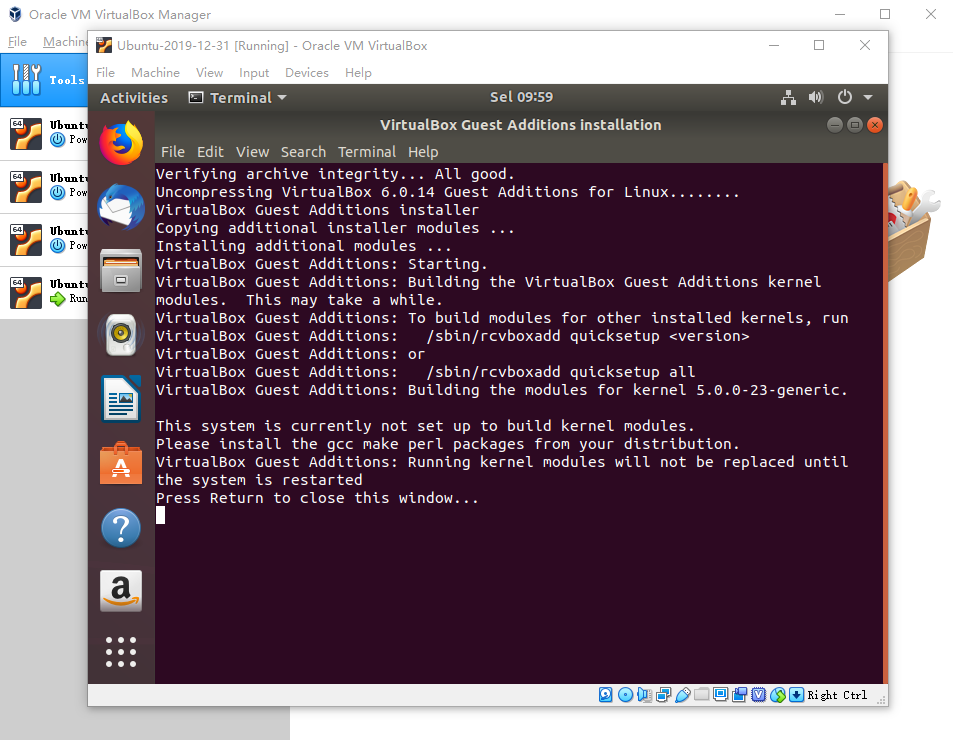The image size is (953, 740).
Task: Open the Amazon launcher in dock
Action: pyautogui.click(x=121, y=591)
